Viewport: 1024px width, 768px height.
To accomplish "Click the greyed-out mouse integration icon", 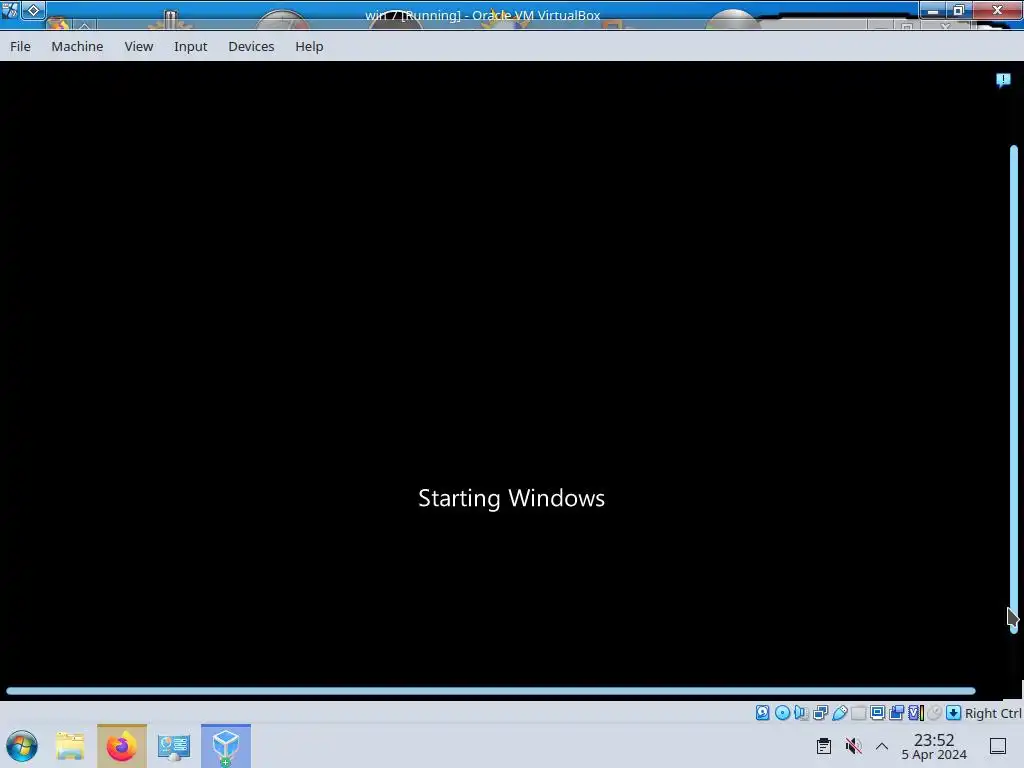I will [x=935, y=712].
